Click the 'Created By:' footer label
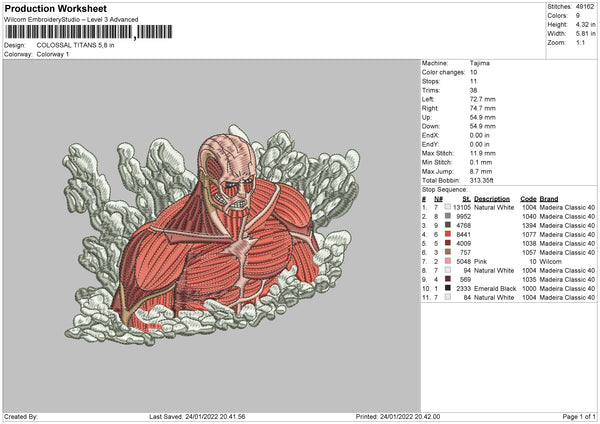 coord(21,417)
